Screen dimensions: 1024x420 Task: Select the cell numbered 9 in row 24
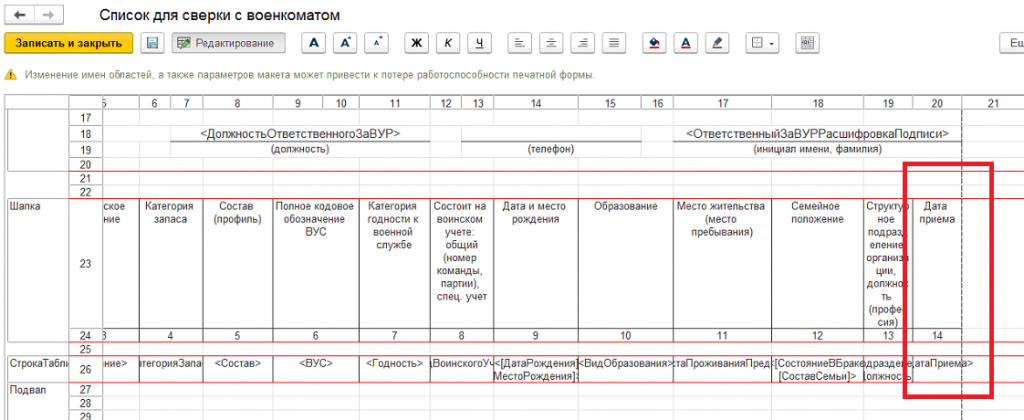536,336
